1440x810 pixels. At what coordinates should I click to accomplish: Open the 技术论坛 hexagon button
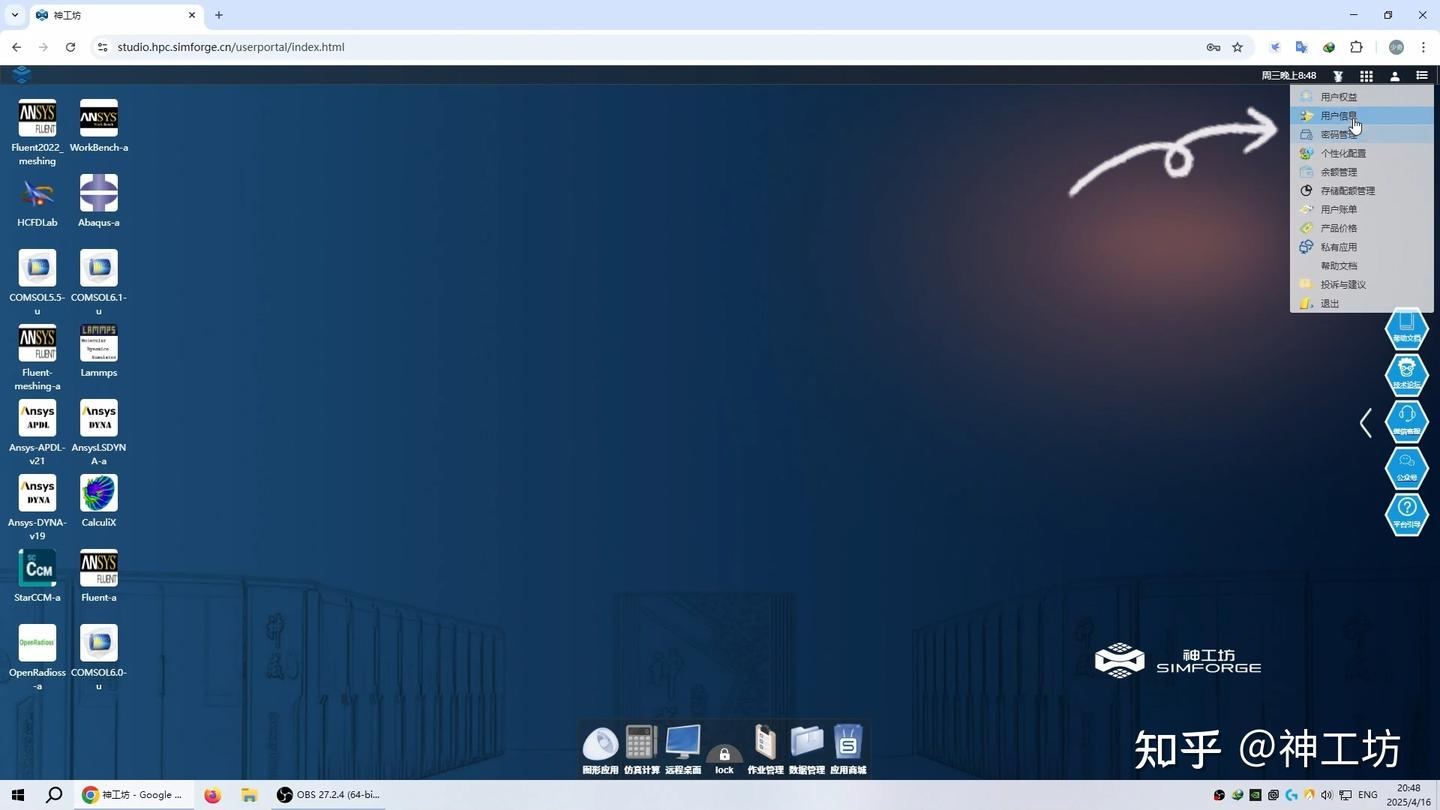tap(1406, 374)
